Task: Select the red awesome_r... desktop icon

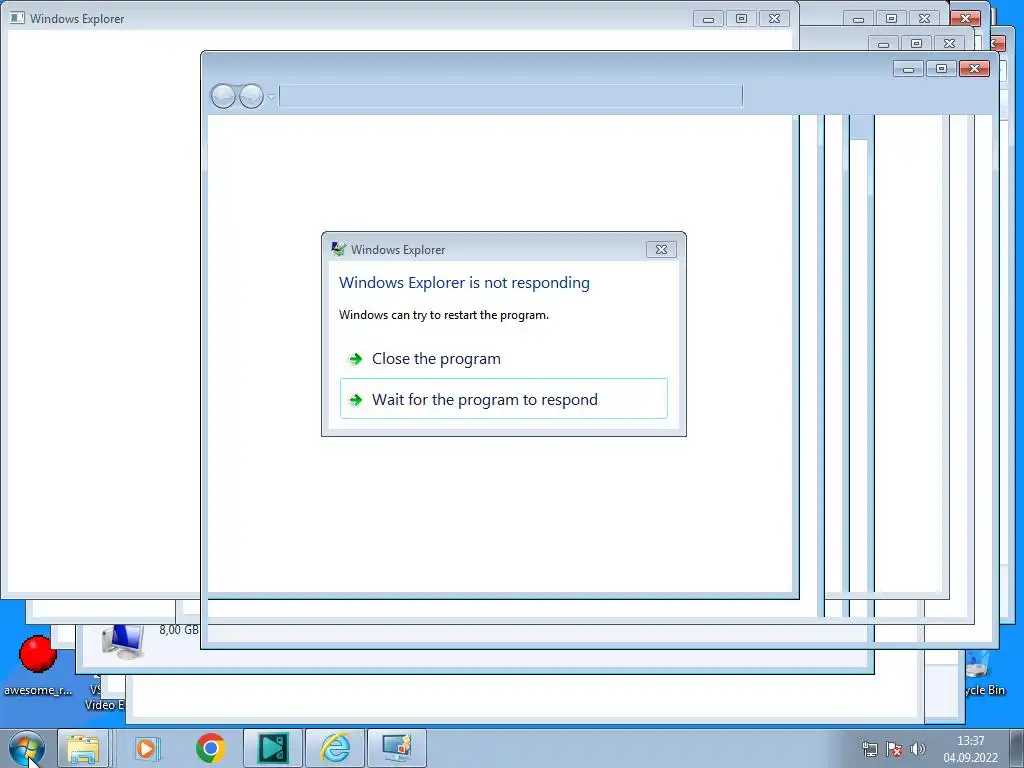Action: click(37, 665)
